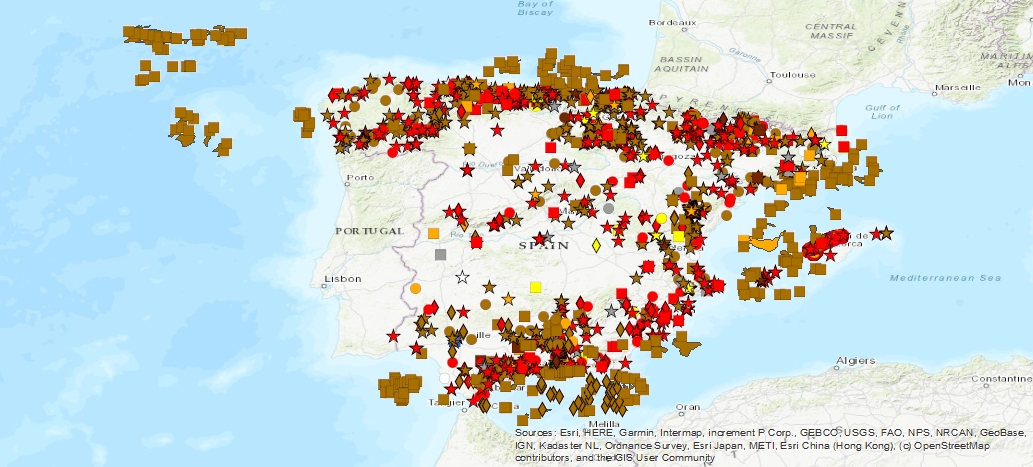
Task: Select the orange circle marker east of Lisbon
Action: (x=416, y=288)
